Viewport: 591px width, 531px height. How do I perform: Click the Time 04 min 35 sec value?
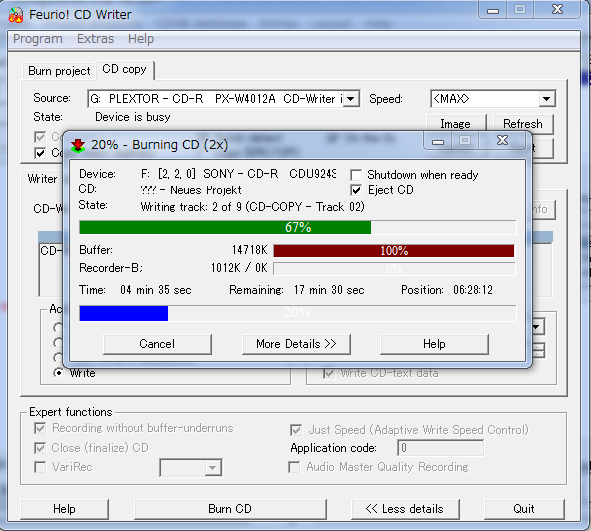(156, 290)
